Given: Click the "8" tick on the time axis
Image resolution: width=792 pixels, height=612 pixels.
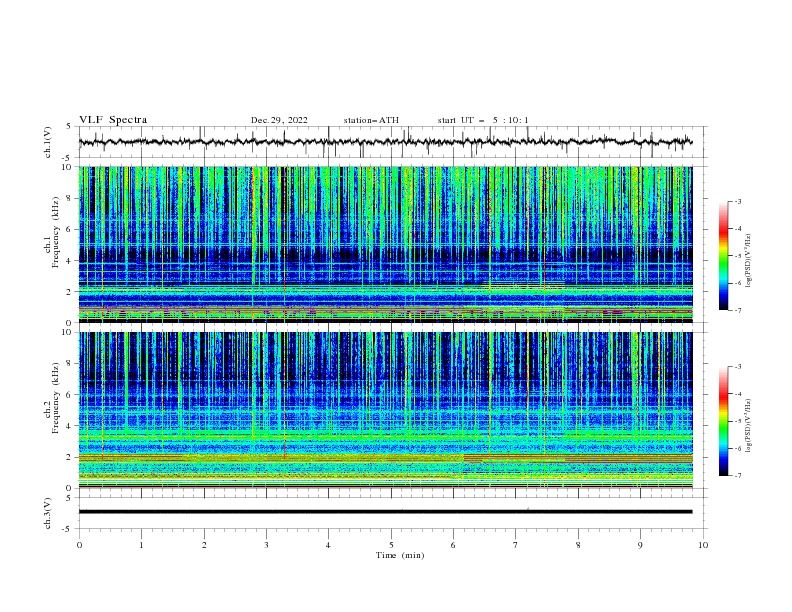Looking at the screenshot, I should tap(578, 545).
